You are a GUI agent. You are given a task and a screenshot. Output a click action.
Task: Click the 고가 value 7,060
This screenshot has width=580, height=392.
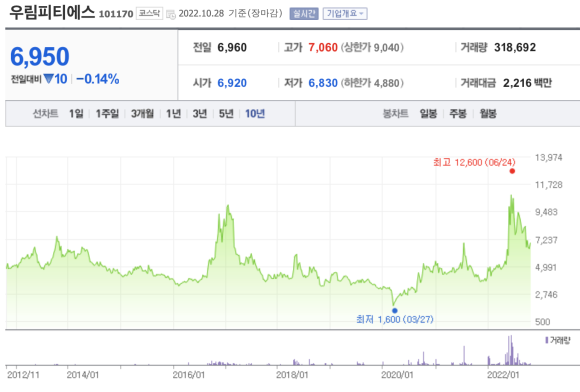pos(323,47)
